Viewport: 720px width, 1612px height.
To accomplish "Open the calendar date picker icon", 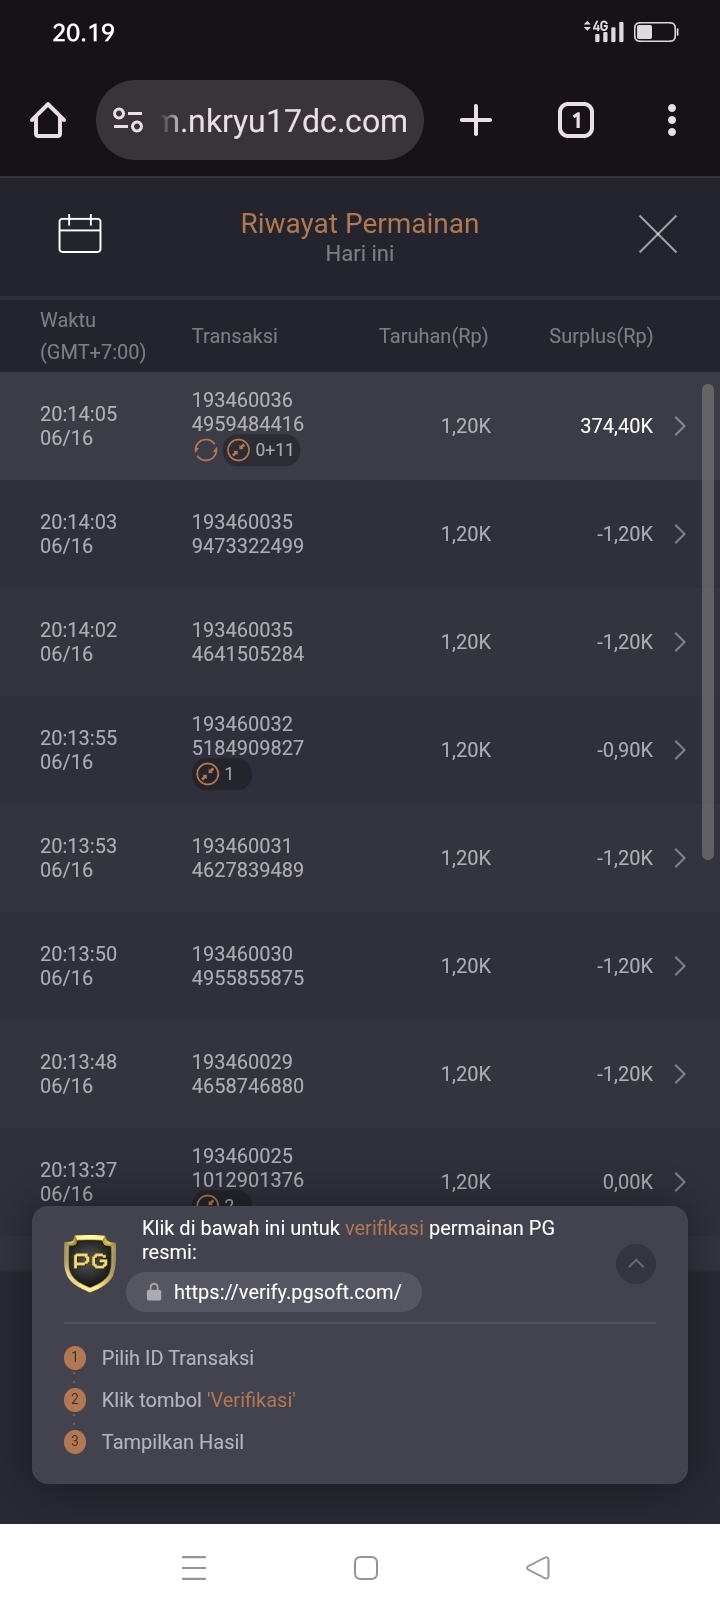I will tap(80, 234).
